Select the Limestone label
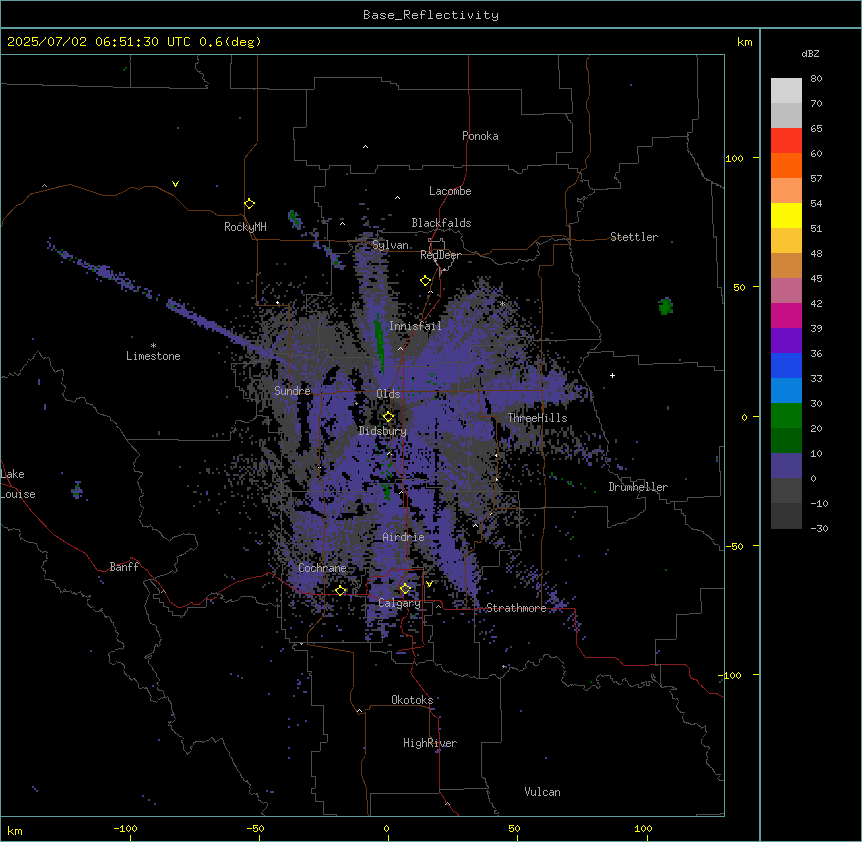 (153, 356)
